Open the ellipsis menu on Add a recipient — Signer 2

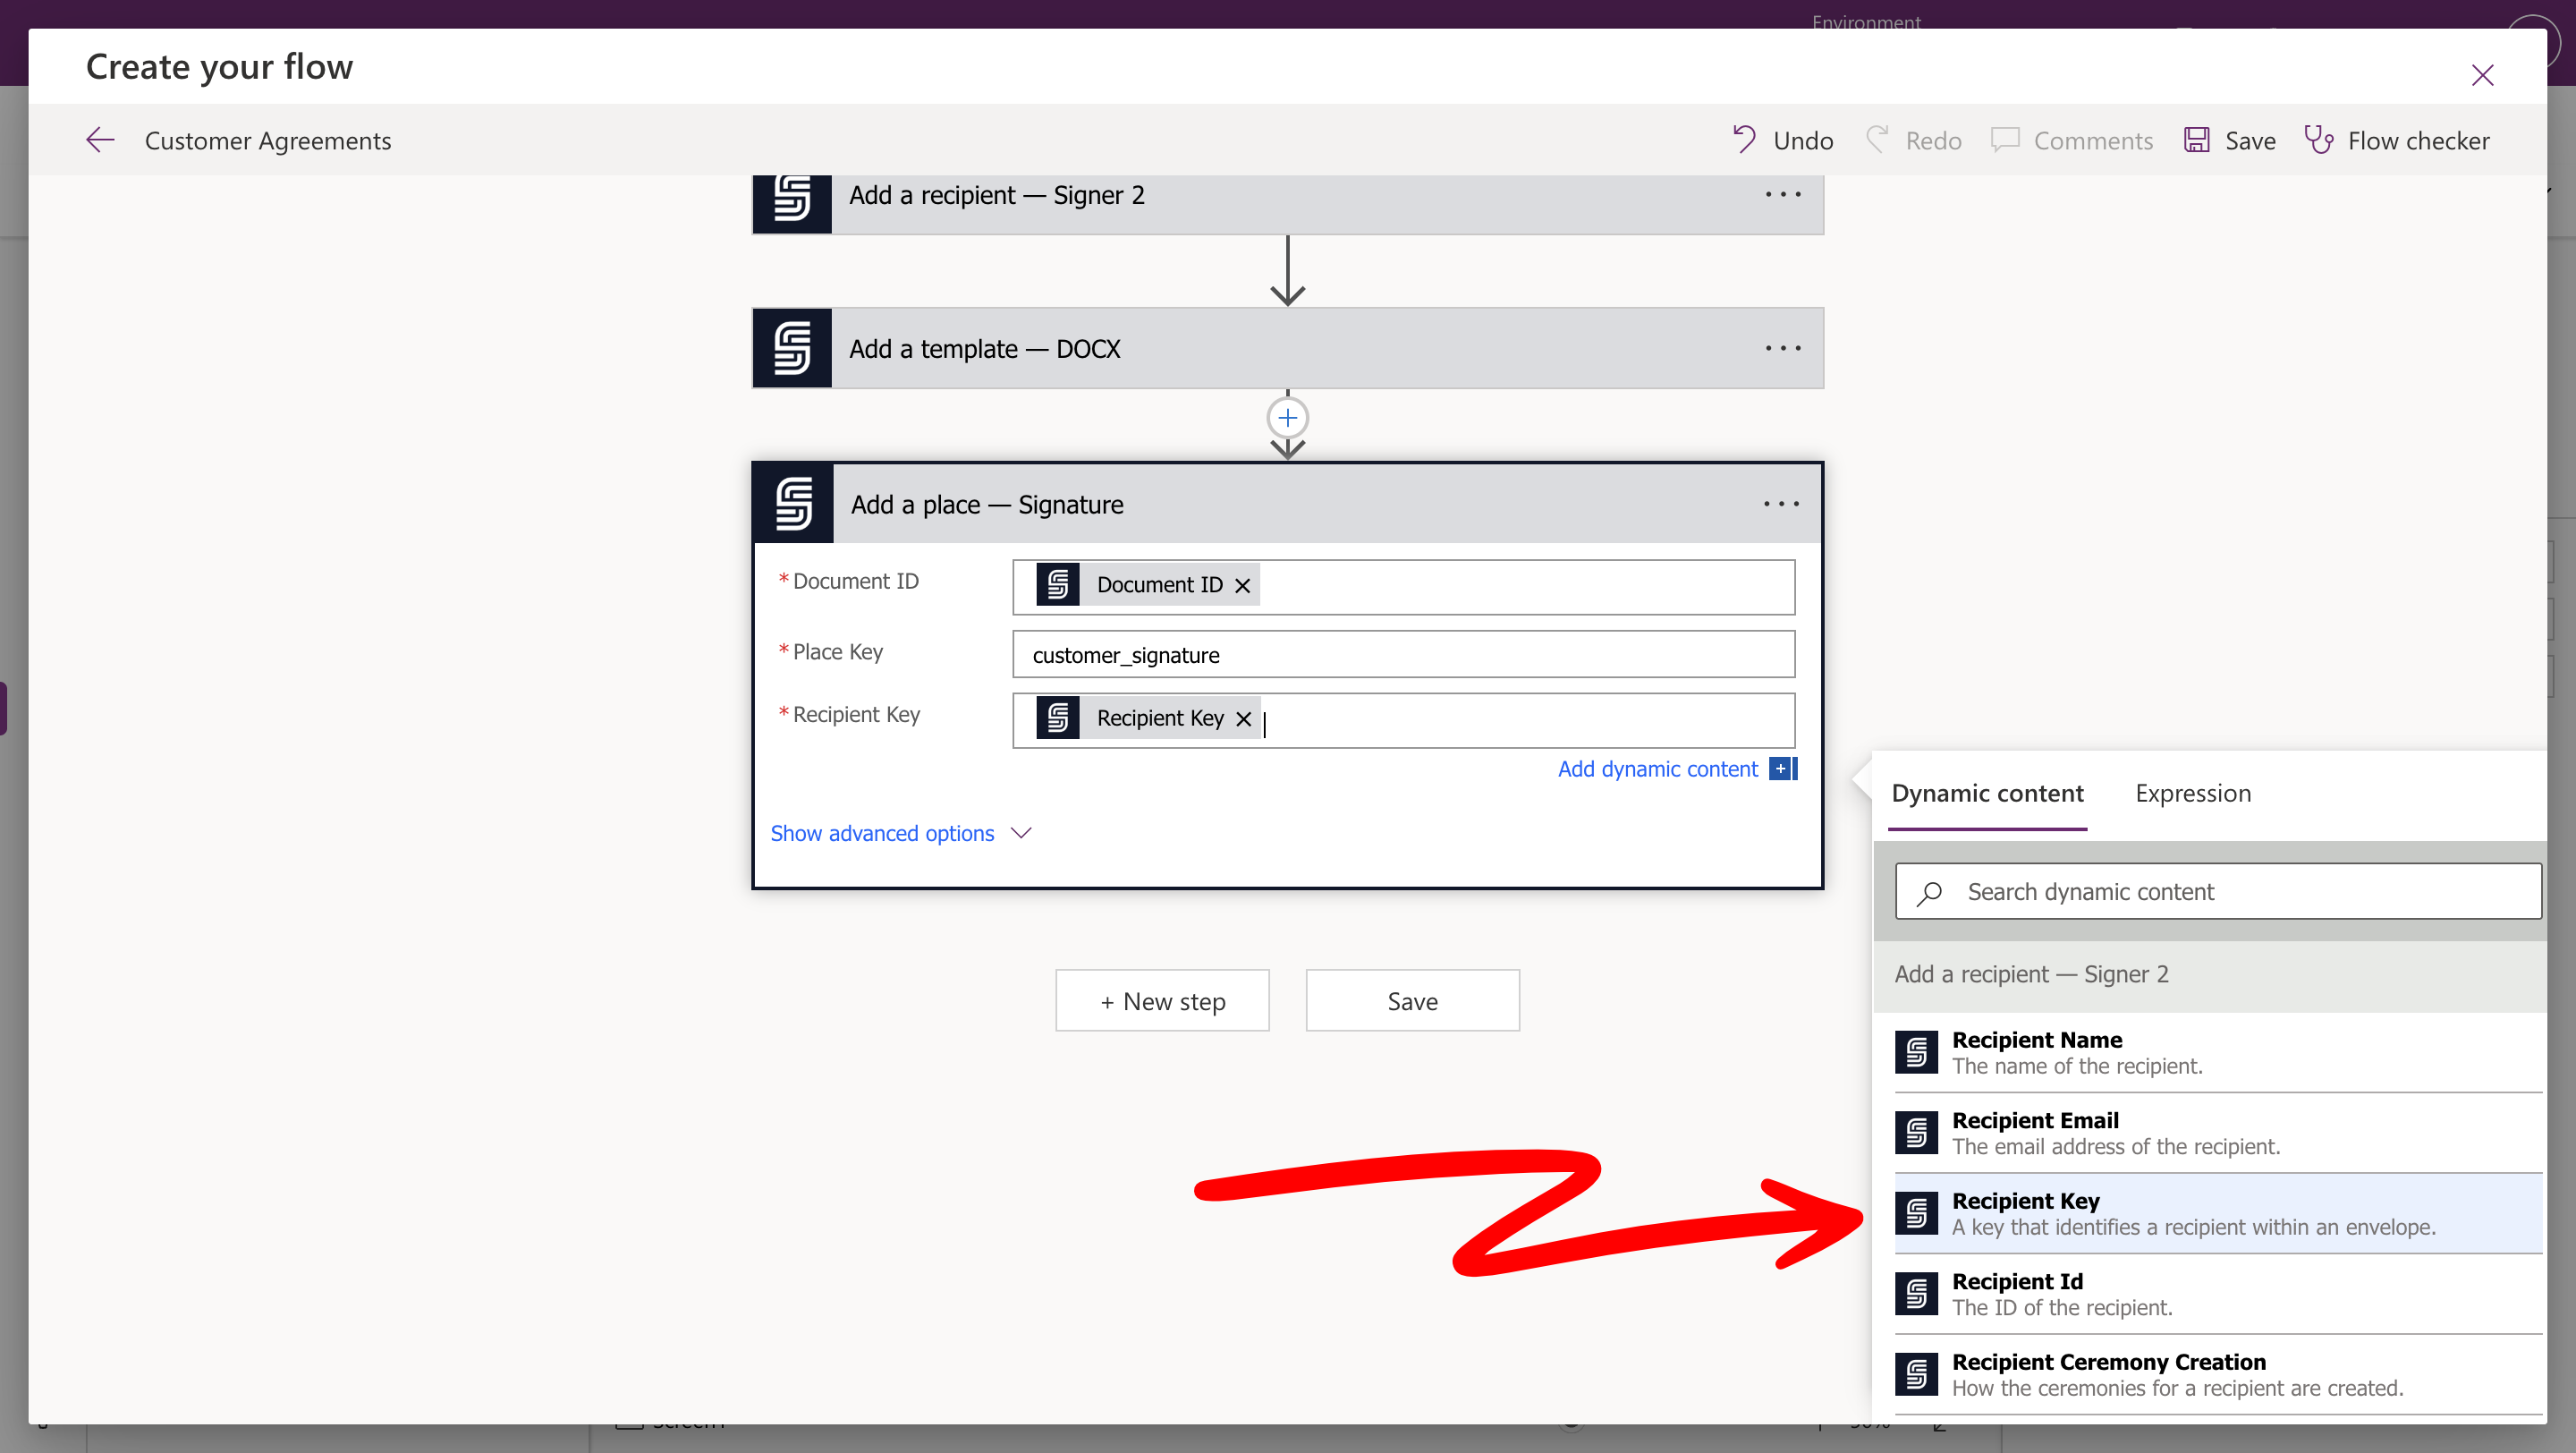tap(1782, 195)
